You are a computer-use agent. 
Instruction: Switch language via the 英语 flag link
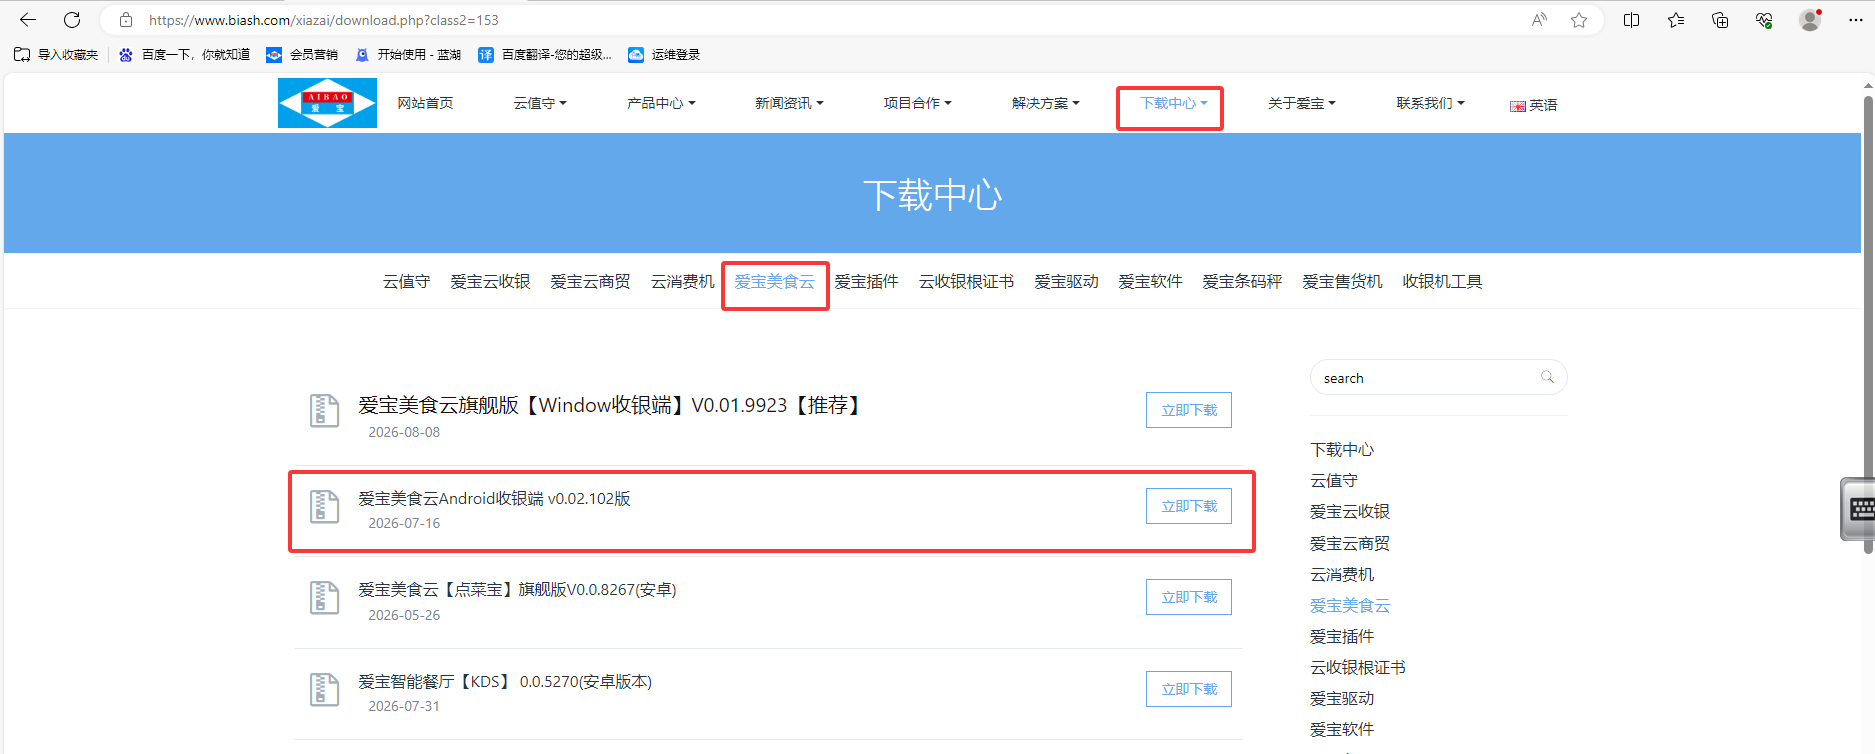[1534, 105]
